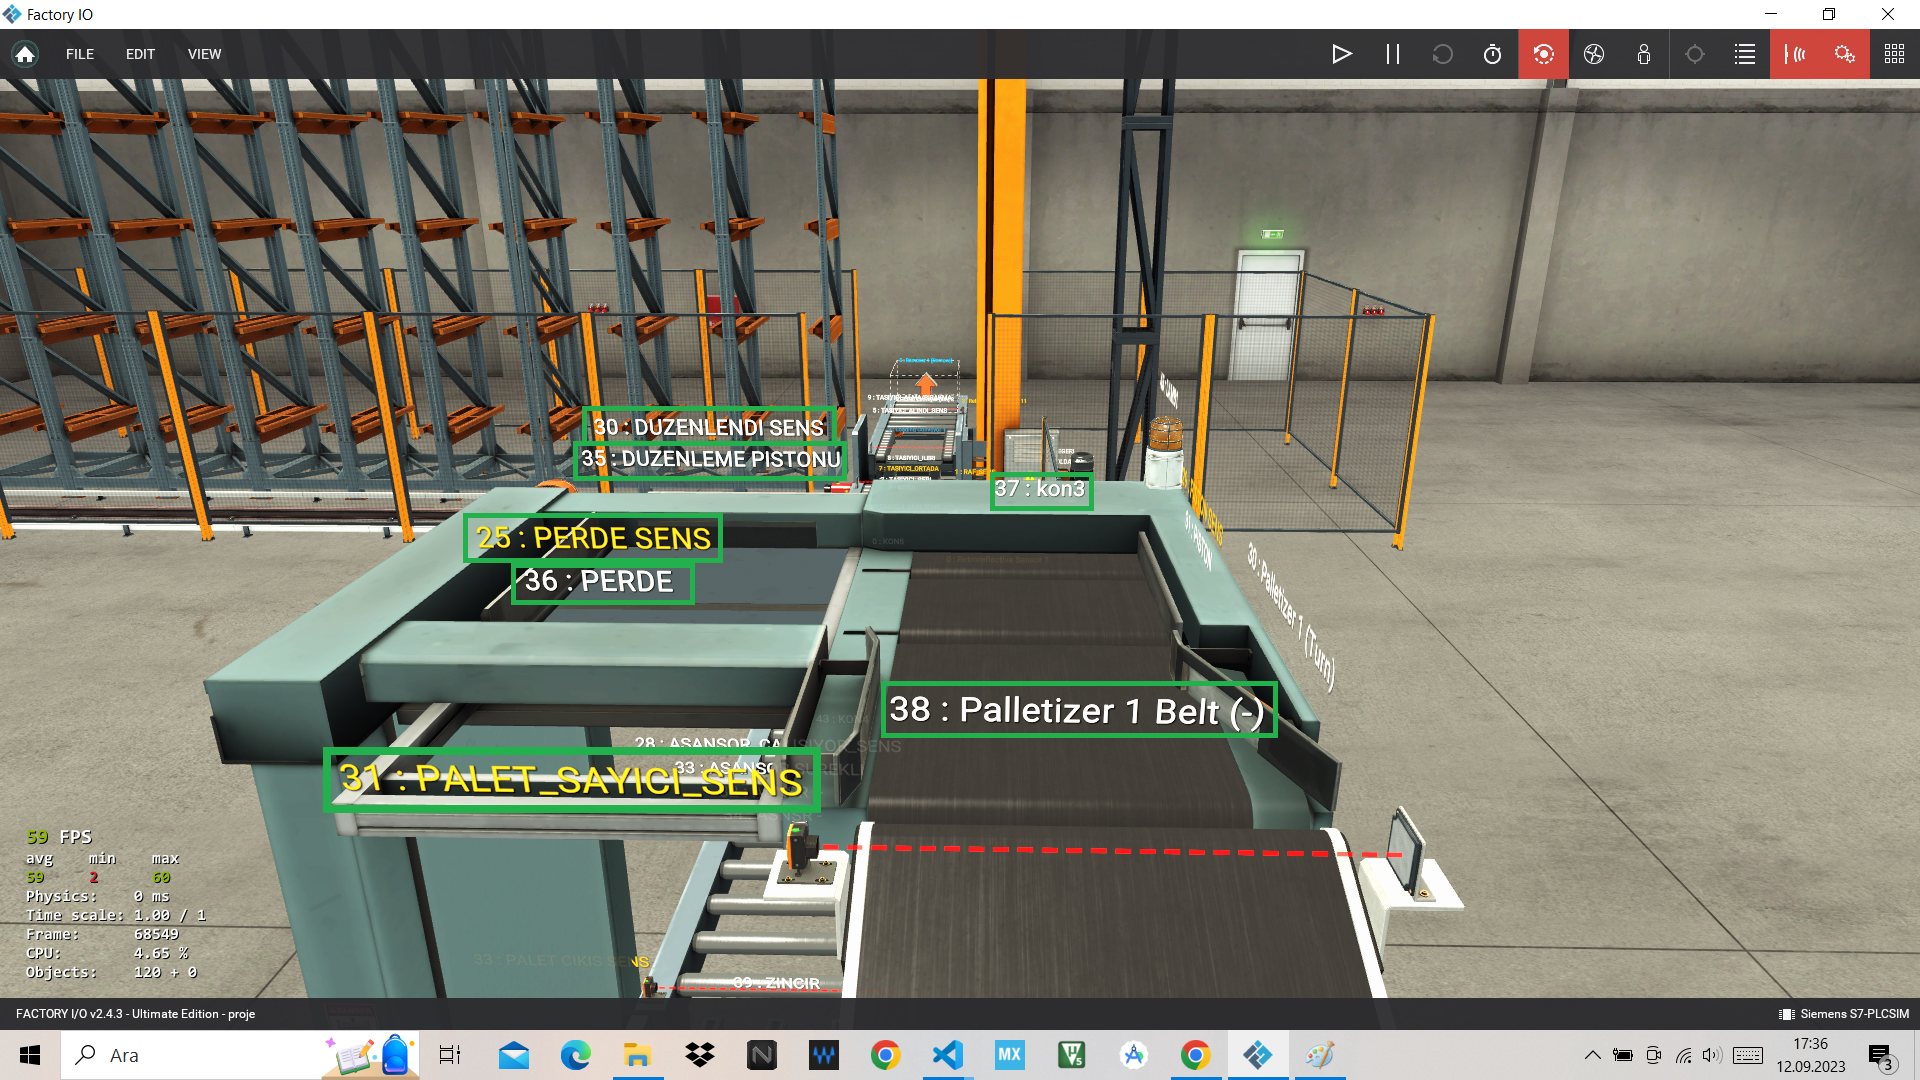The width and height of the screenshot is (1920, 1080).
Task: Switch to first person camera
Action: click(x=1644, y=54)
